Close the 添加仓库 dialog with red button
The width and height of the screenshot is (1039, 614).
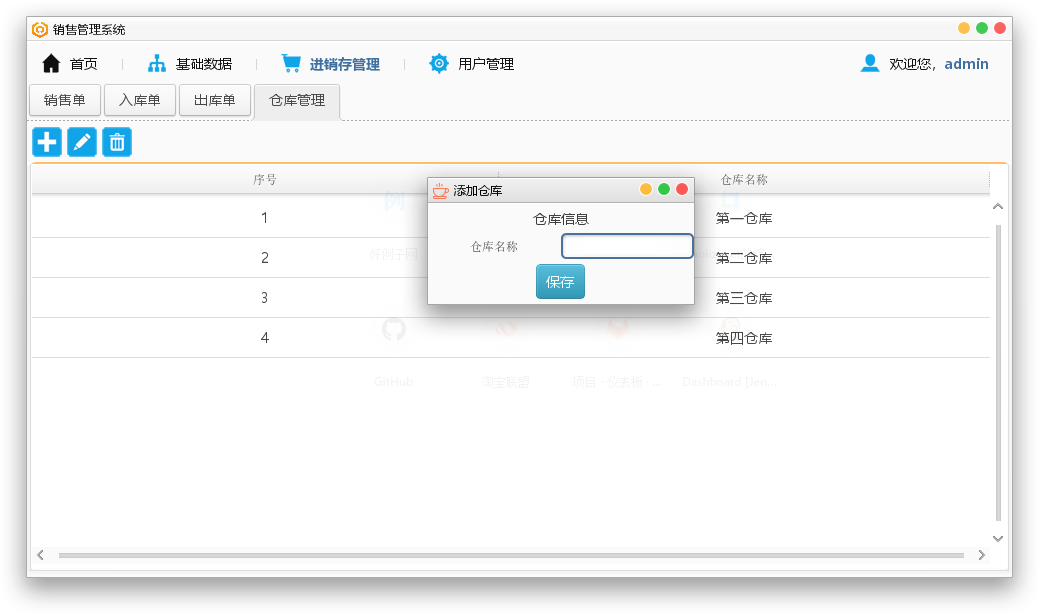click(682, 189)
